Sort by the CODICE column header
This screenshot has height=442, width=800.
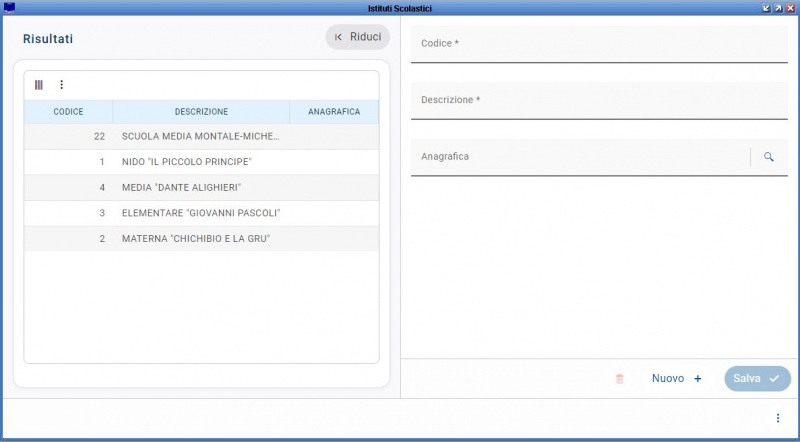[68, 112]
